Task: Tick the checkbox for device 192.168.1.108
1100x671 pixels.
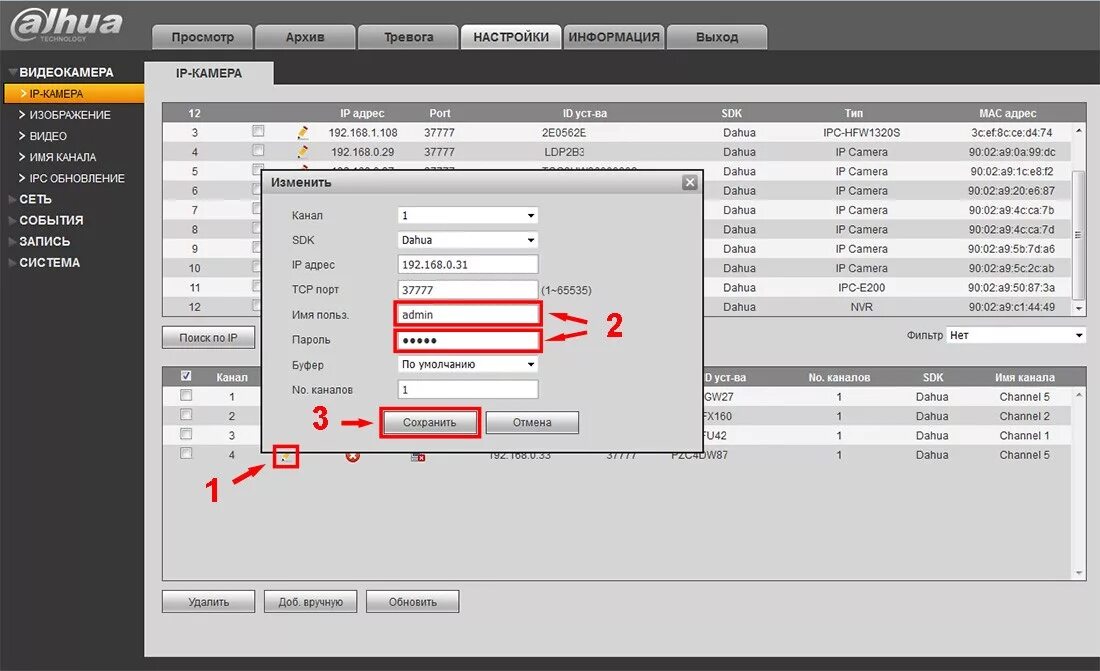Action: tap(258, 131)
